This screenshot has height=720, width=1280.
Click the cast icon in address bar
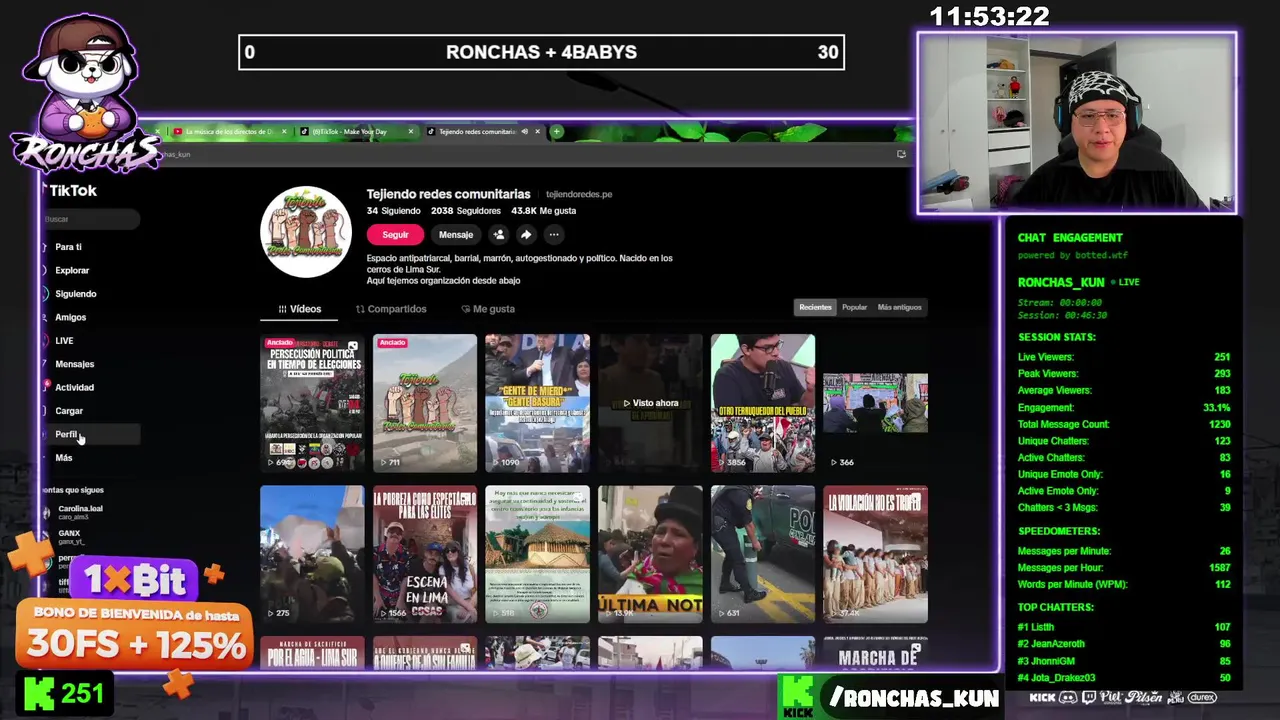coord(901,154)
